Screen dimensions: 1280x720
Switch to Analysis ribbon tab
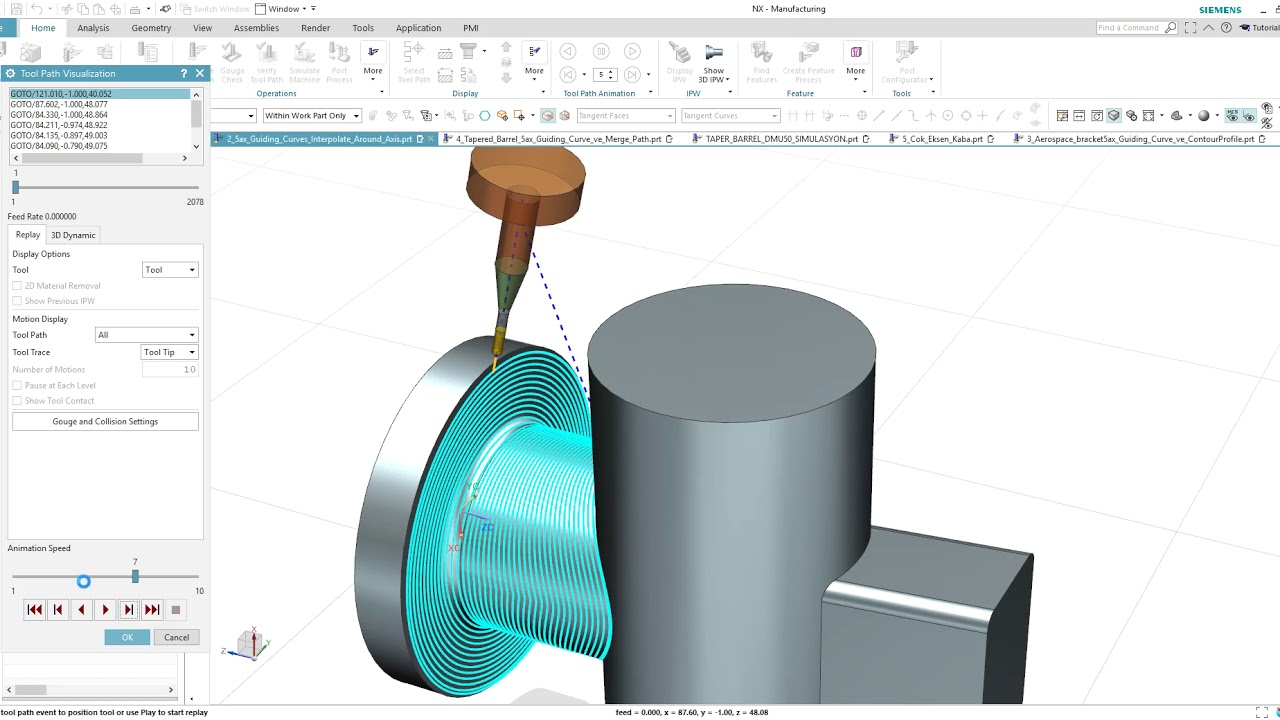click(93, 28)
